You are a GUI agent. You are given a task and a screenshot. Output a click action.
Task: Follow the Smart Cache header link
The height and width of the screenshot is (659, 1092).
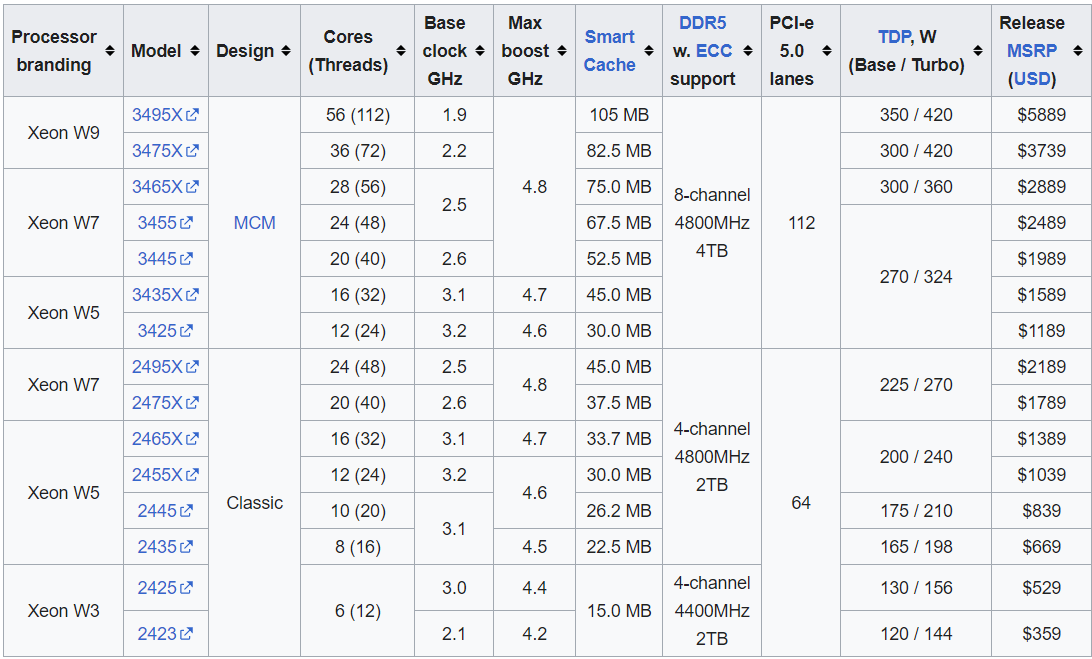(x=609, y=51)
